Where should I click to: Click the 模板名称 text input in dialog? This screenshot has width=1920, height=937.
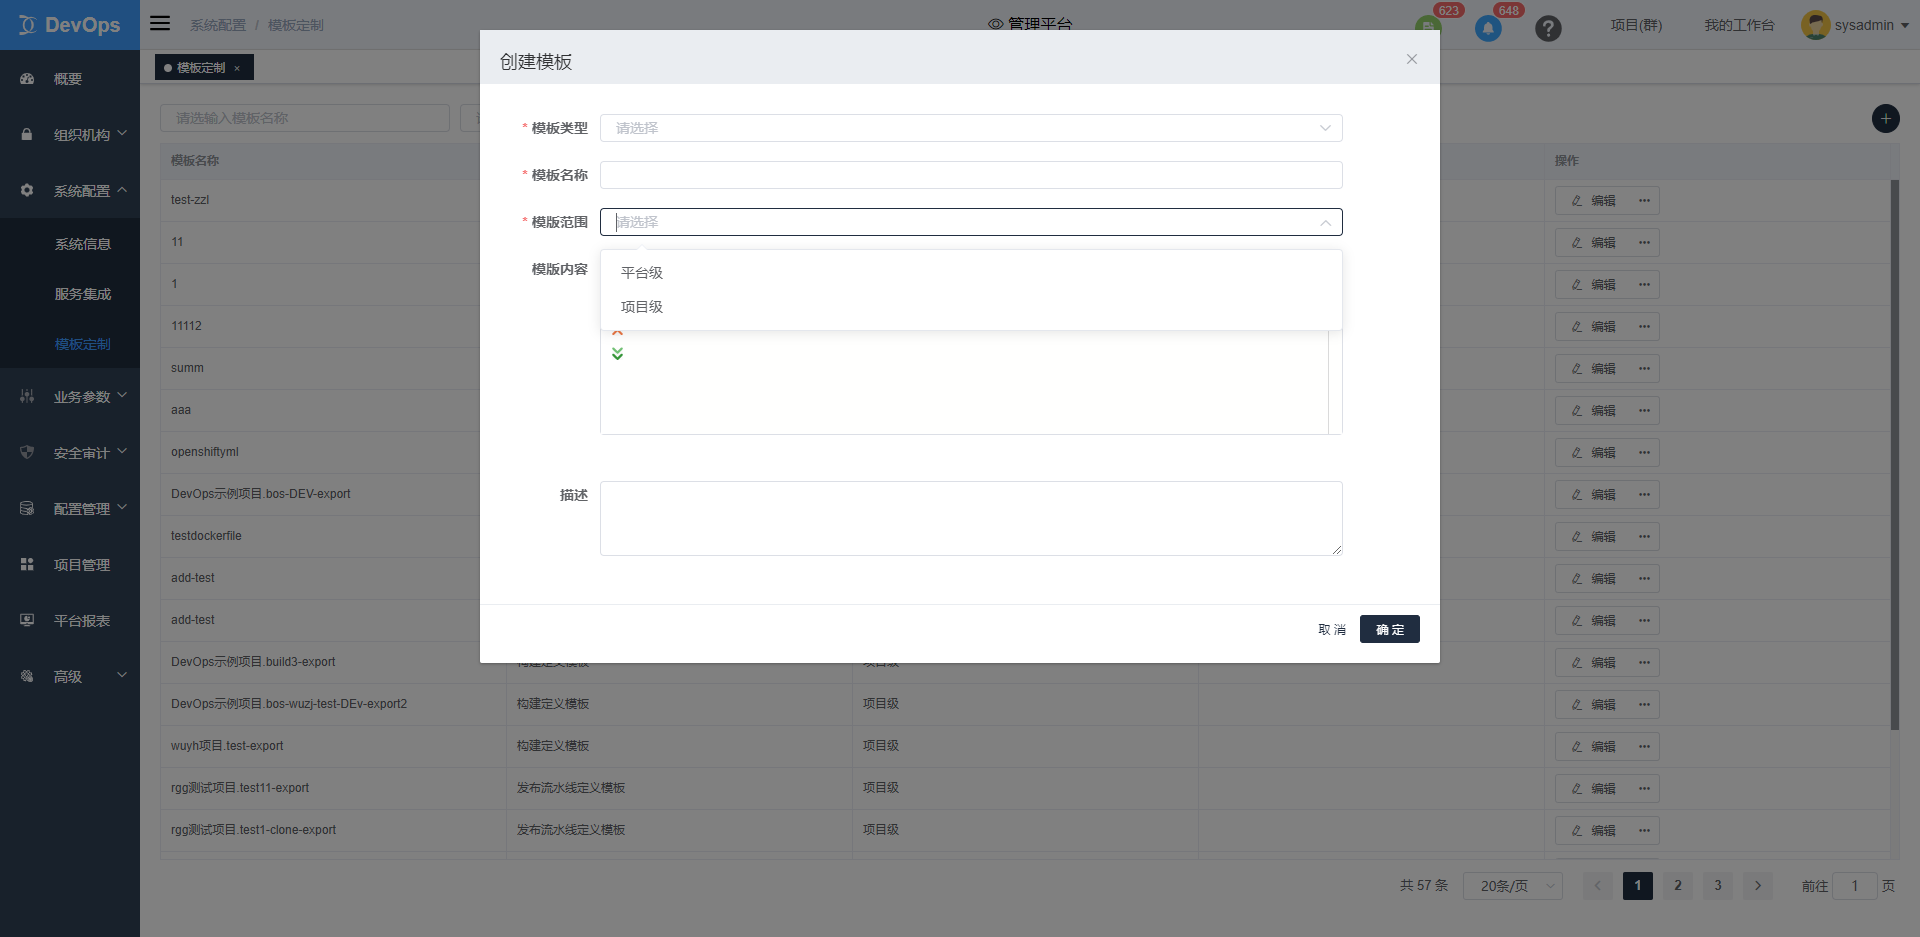click(x=971, y=175)
